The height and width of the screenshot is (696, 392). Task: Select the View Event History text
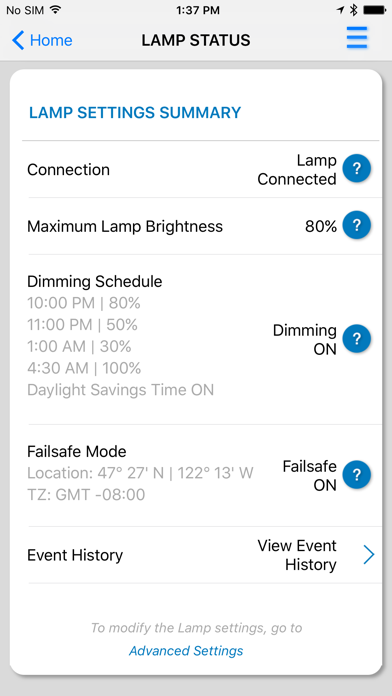click(297, 555)
